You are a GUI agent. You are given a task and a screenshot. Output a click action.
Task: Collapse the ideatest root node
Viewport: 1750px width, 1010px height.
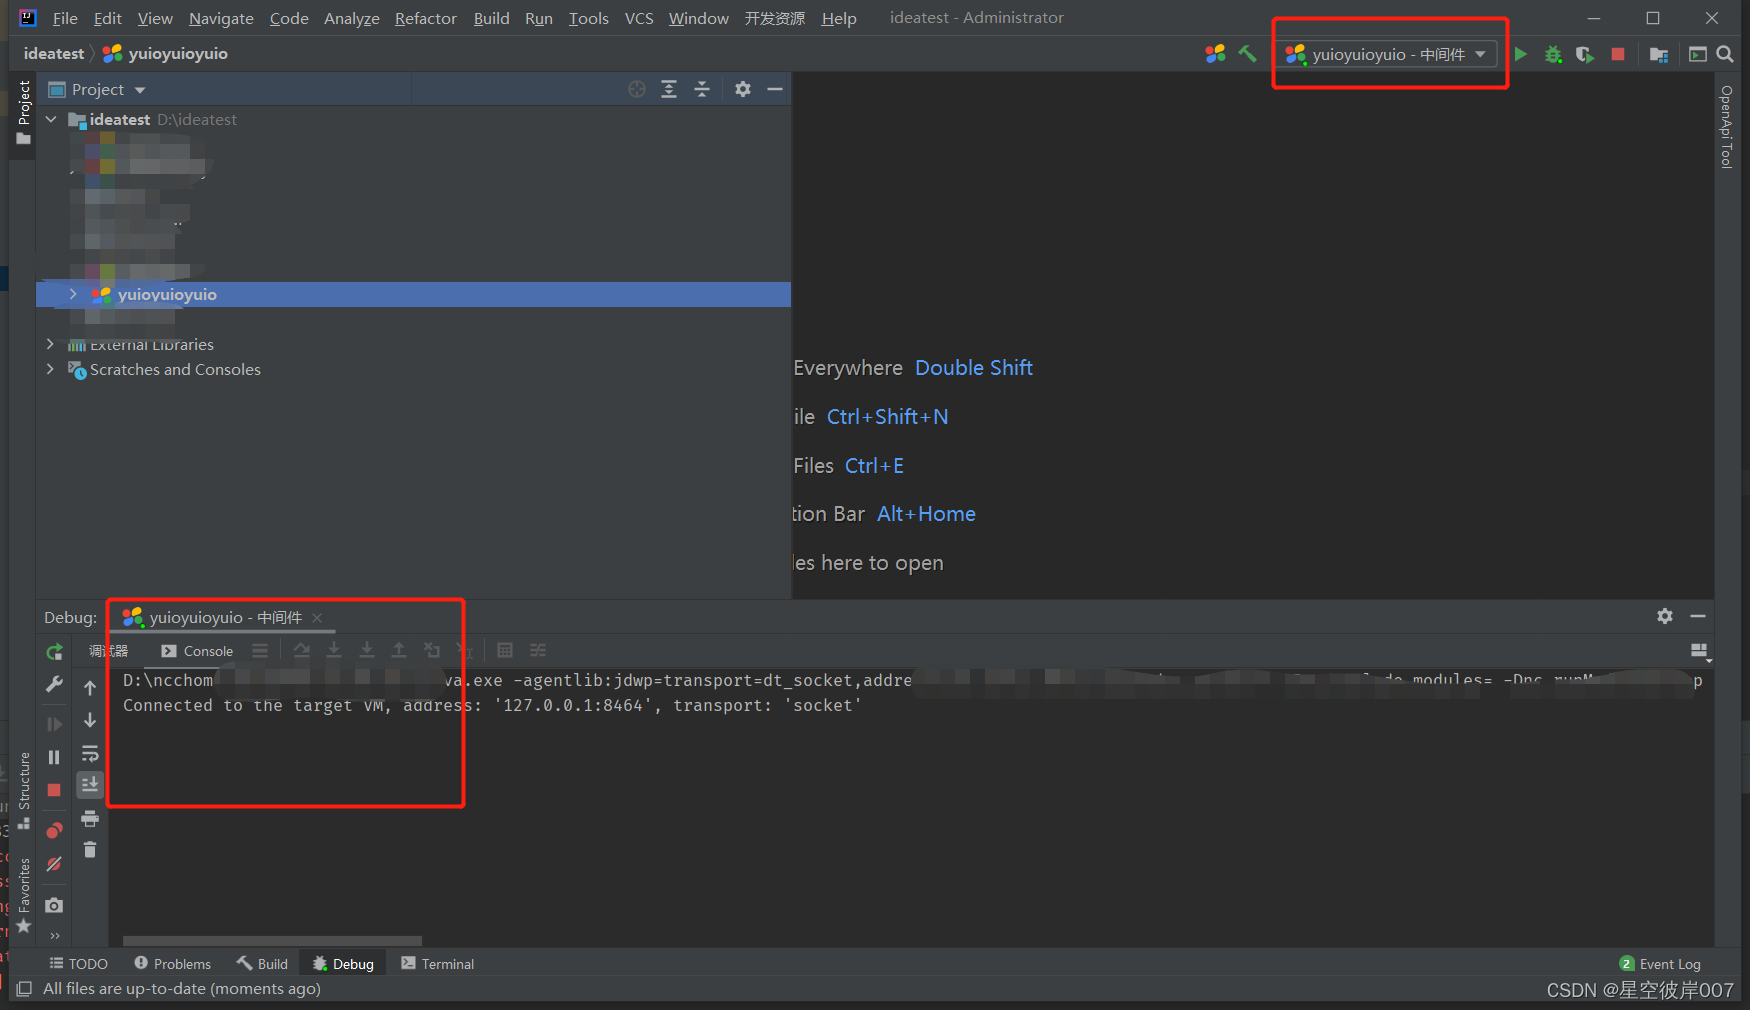pyautogui.click(x=51, y=119)
